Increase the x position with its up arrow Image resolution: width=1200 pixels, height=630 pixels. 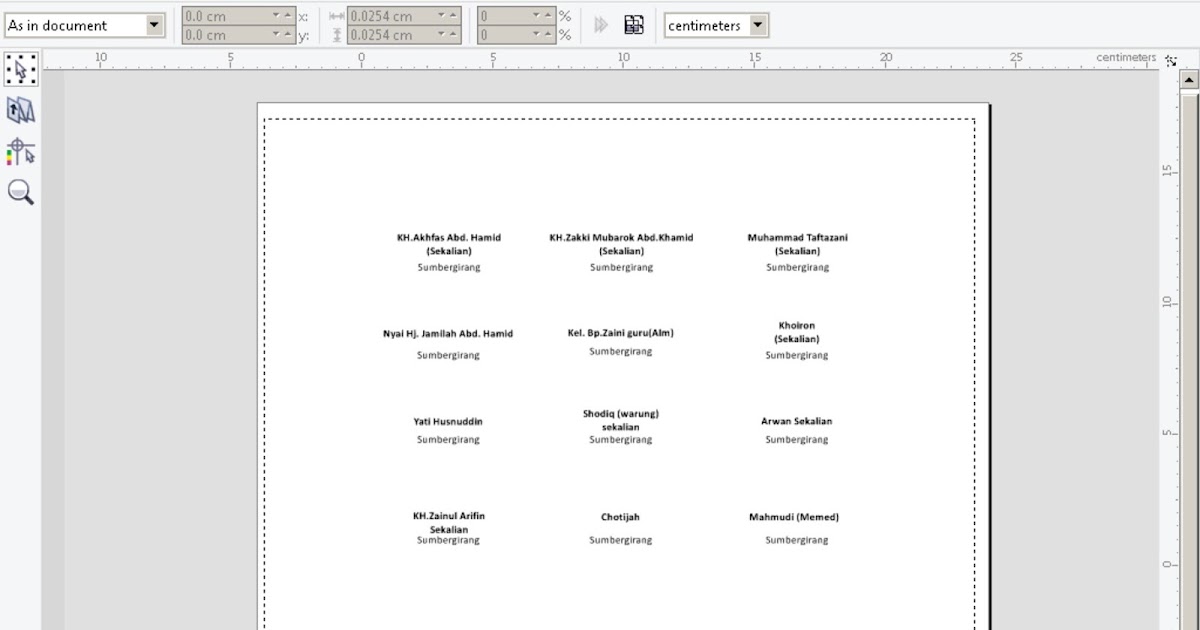pyautogui.click(x=289, y=17)
